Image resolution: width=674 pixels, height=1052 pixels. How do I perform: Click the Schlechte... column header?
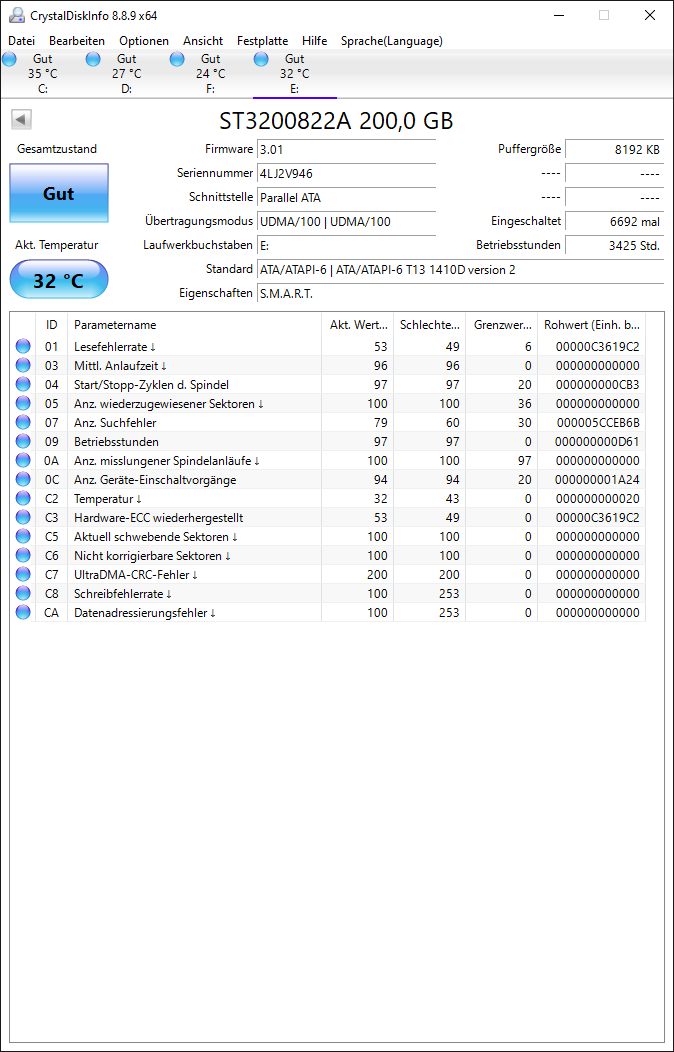pyautogui.click(x=429, y=325)
